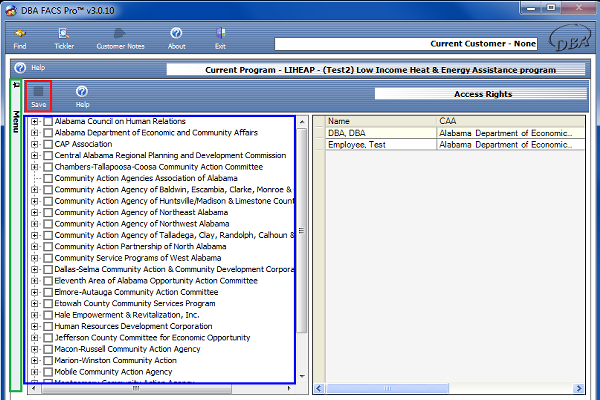This screenshot has width=600, height=400.
Task: Select the DBA, DBA name cell
Action: (x=381, y=133)
